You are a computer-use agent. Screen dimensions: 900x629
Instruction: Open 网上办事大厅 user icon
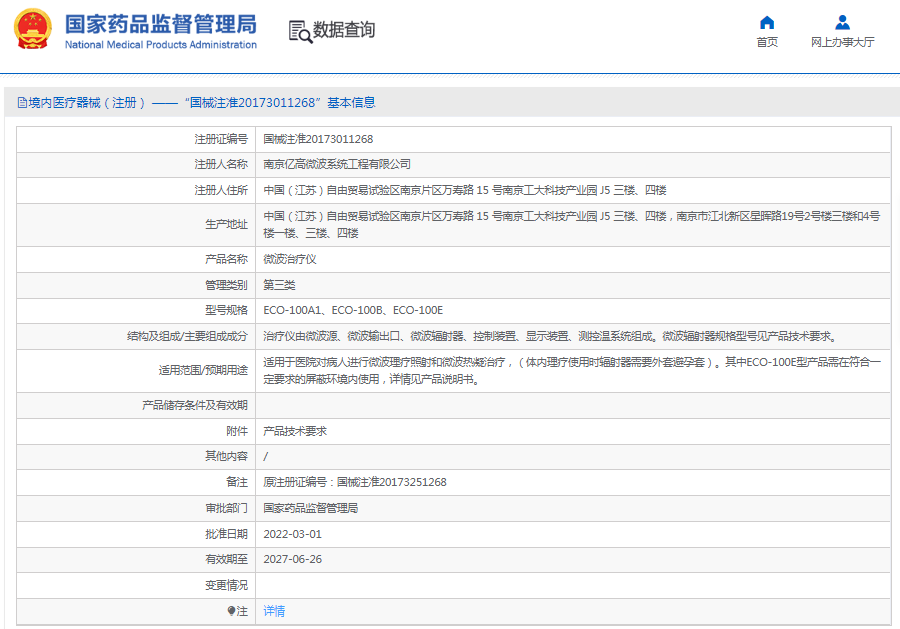click(x=842, y=22)
